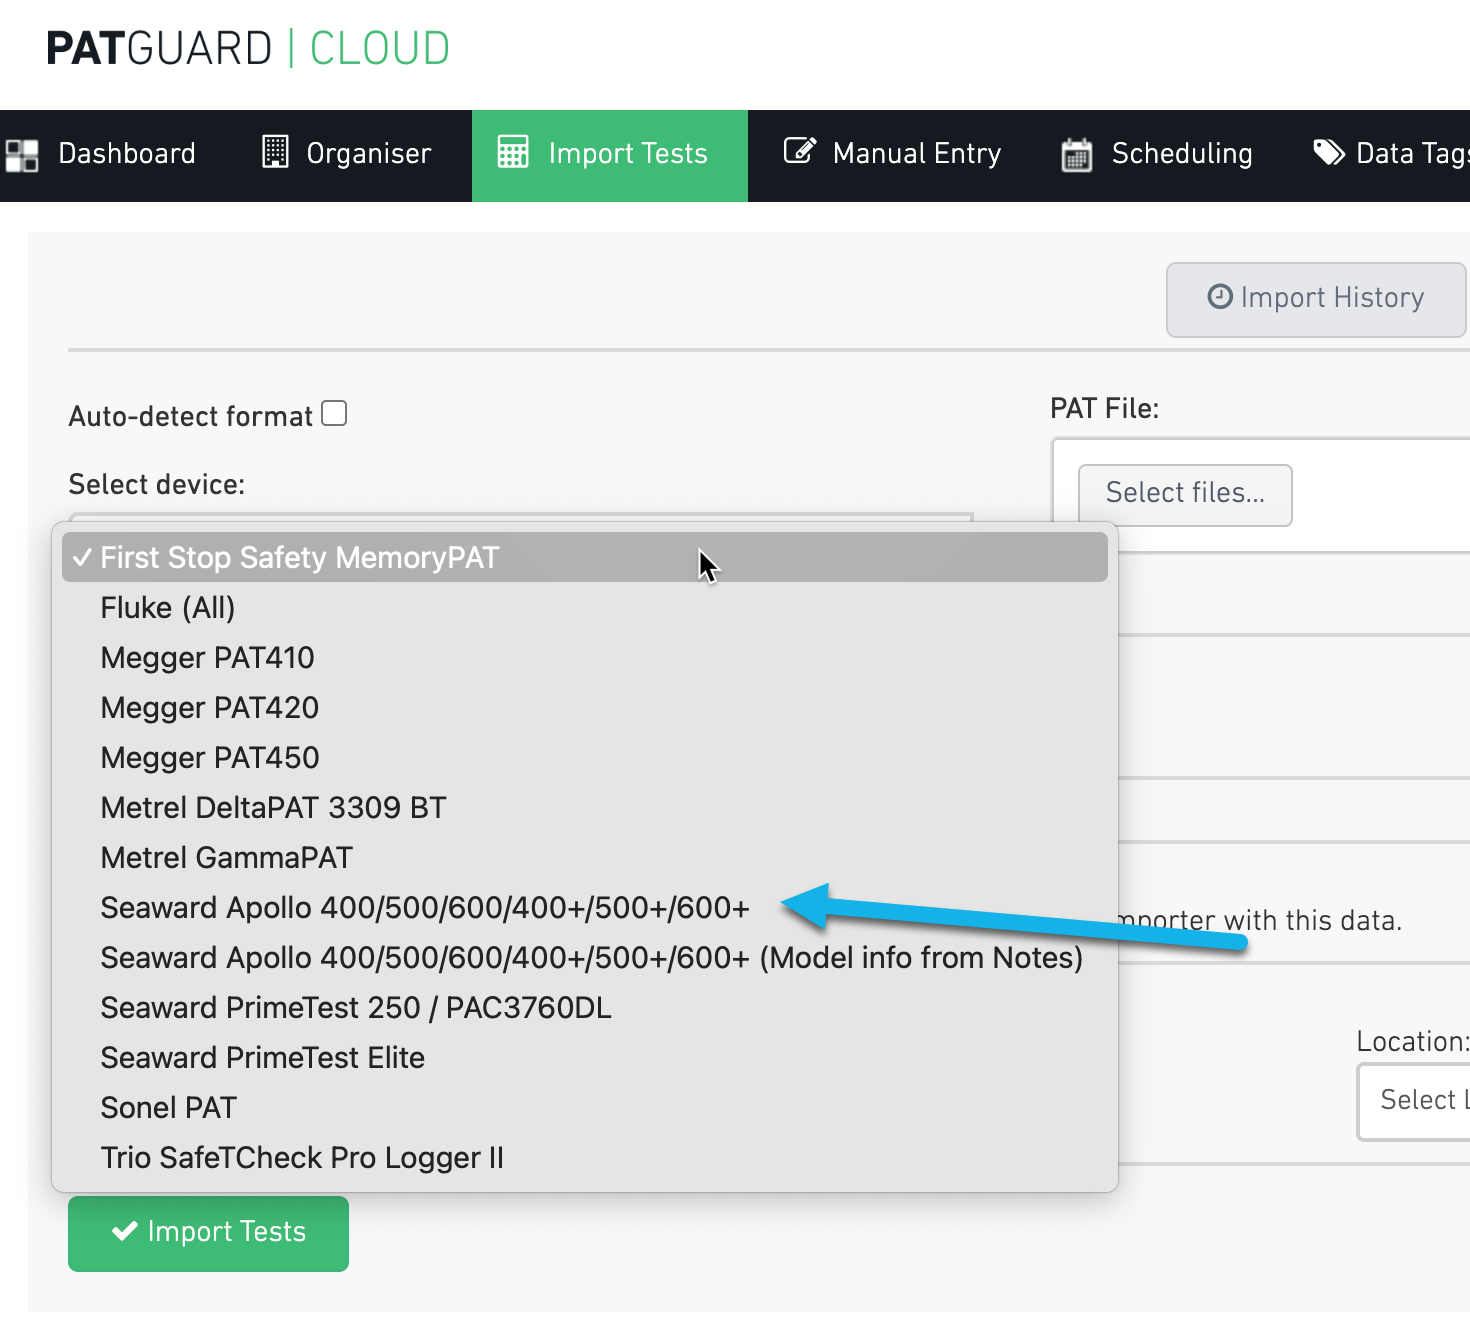Click the checkmark icon on Import Tests button
The width and height of the screenshot is (1470, 1340).
point(125,1231)
